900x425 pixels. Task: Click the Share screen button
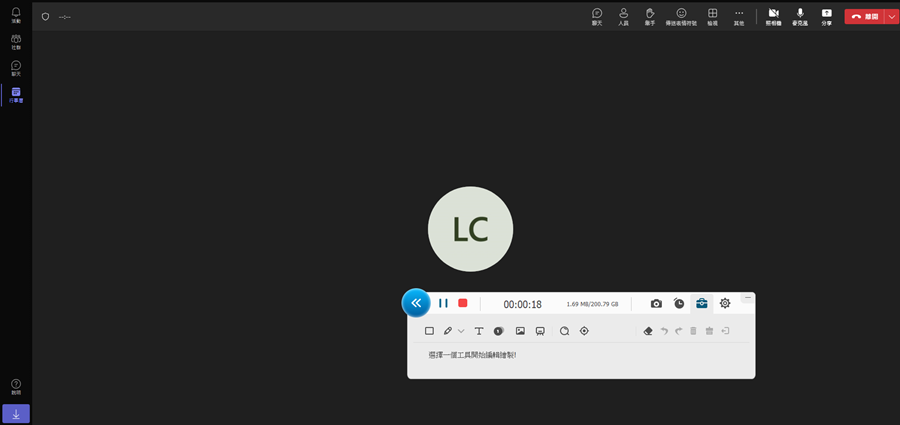coord(826,17)
